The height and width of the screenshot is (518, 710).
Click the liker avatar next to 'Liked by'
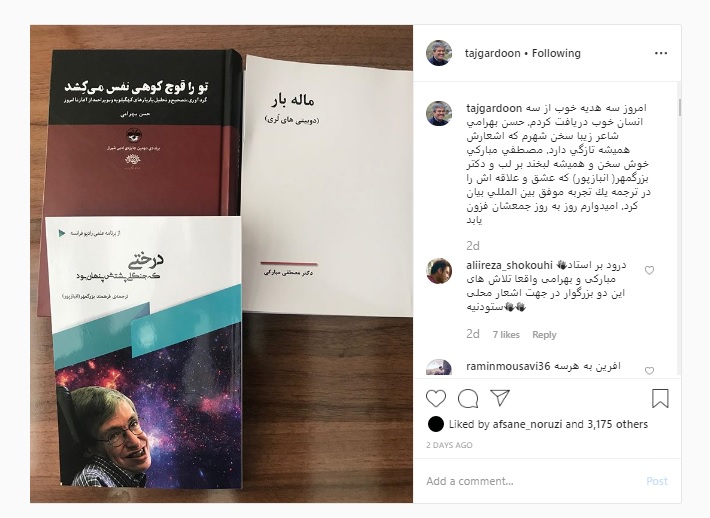(436, 424)
